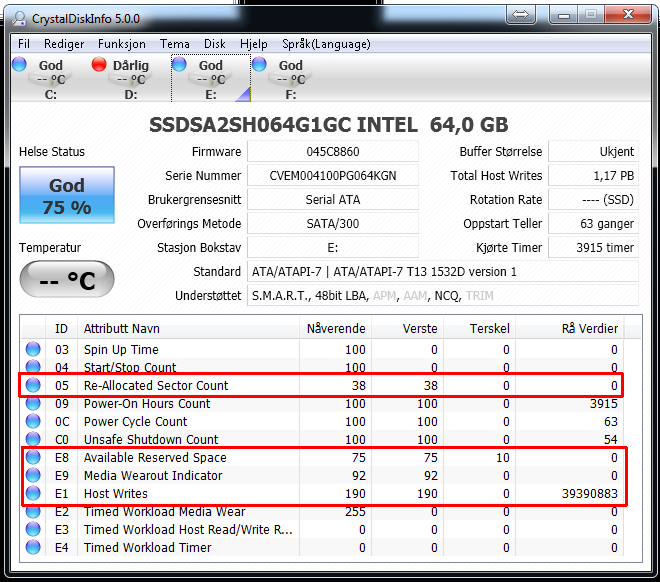660x582 pixels.
Task: Click status orb of Re-Allocated Sector Count row
Action: [33, 385]
